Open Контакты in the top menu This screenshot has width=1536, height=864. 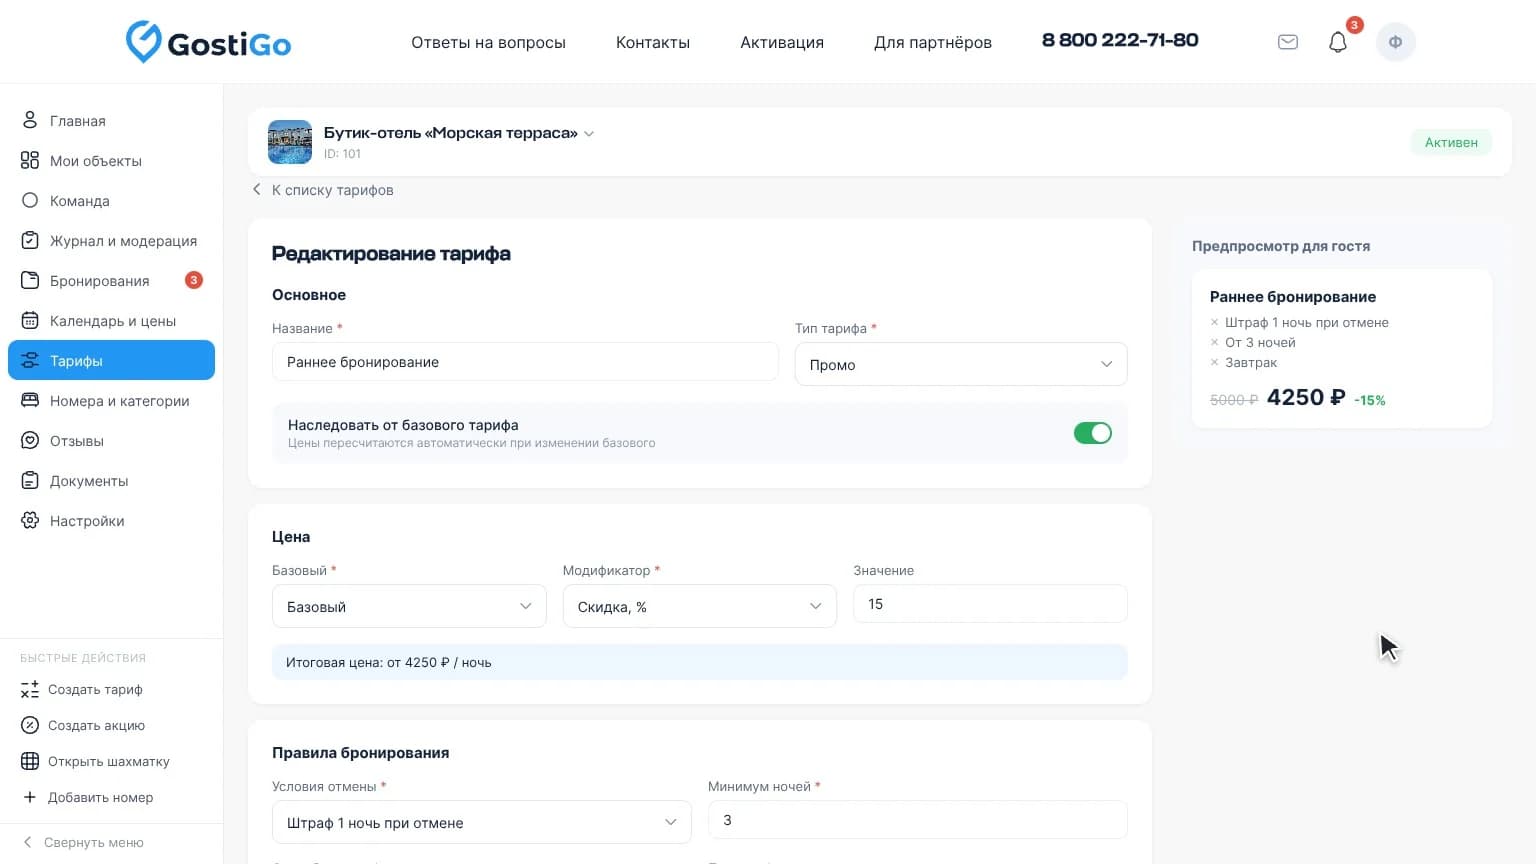click(653, 42)
